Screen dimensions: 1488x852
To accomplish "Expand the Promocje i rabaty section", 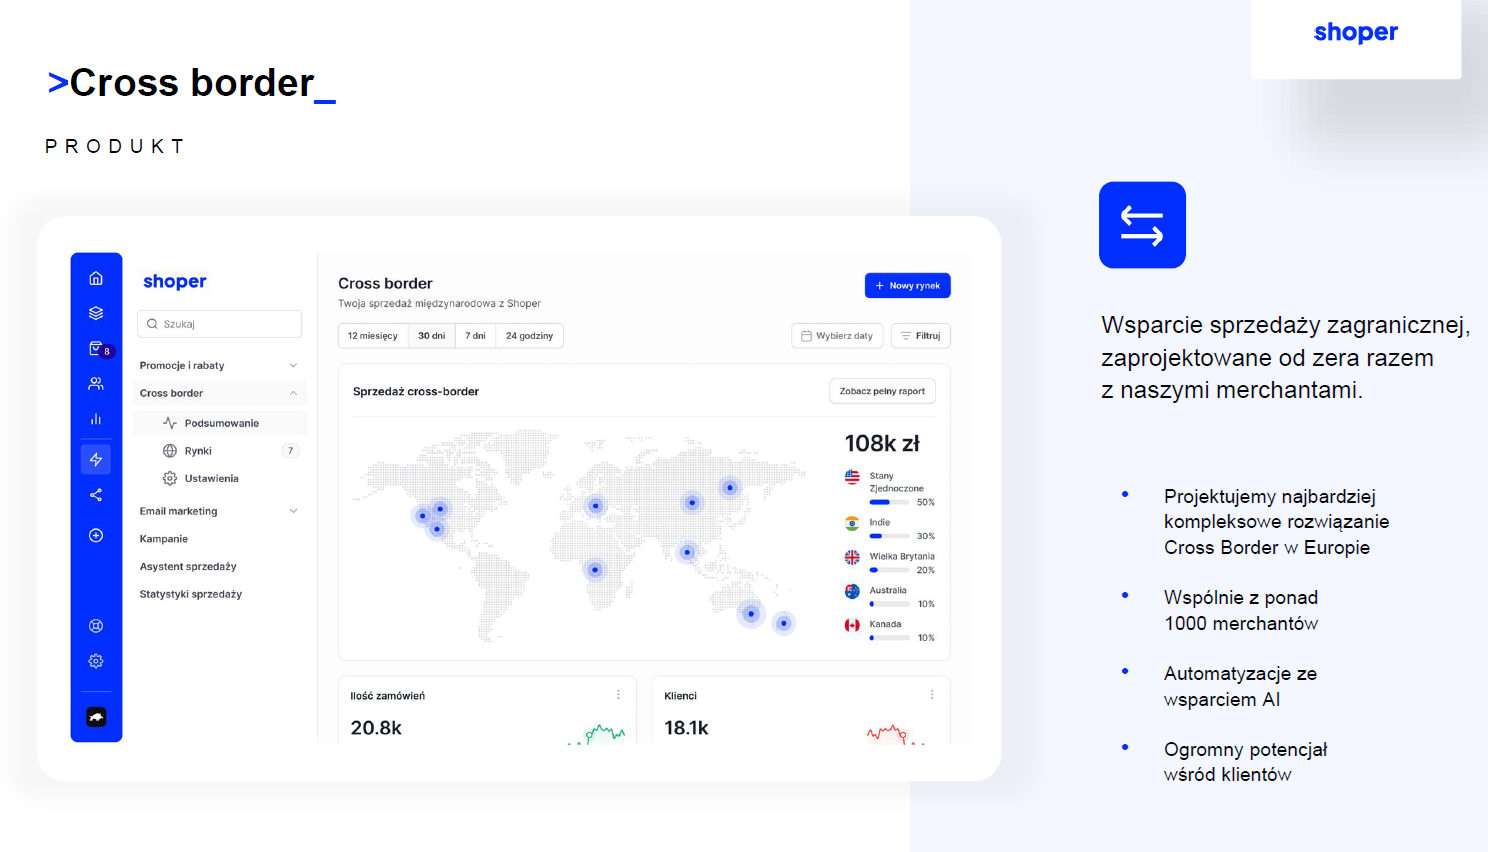I will (218, 366).
